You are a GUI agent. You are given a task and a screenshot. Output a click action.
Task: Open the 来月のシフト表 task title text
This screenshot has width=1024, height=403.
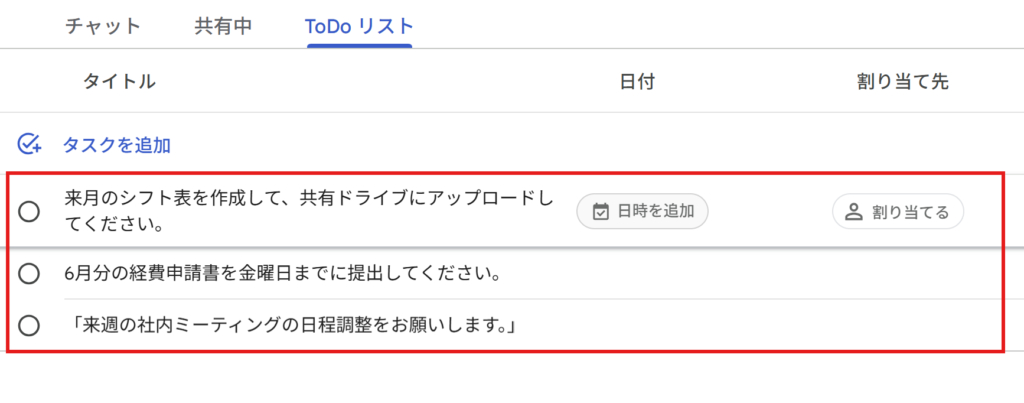coord(309,211)
